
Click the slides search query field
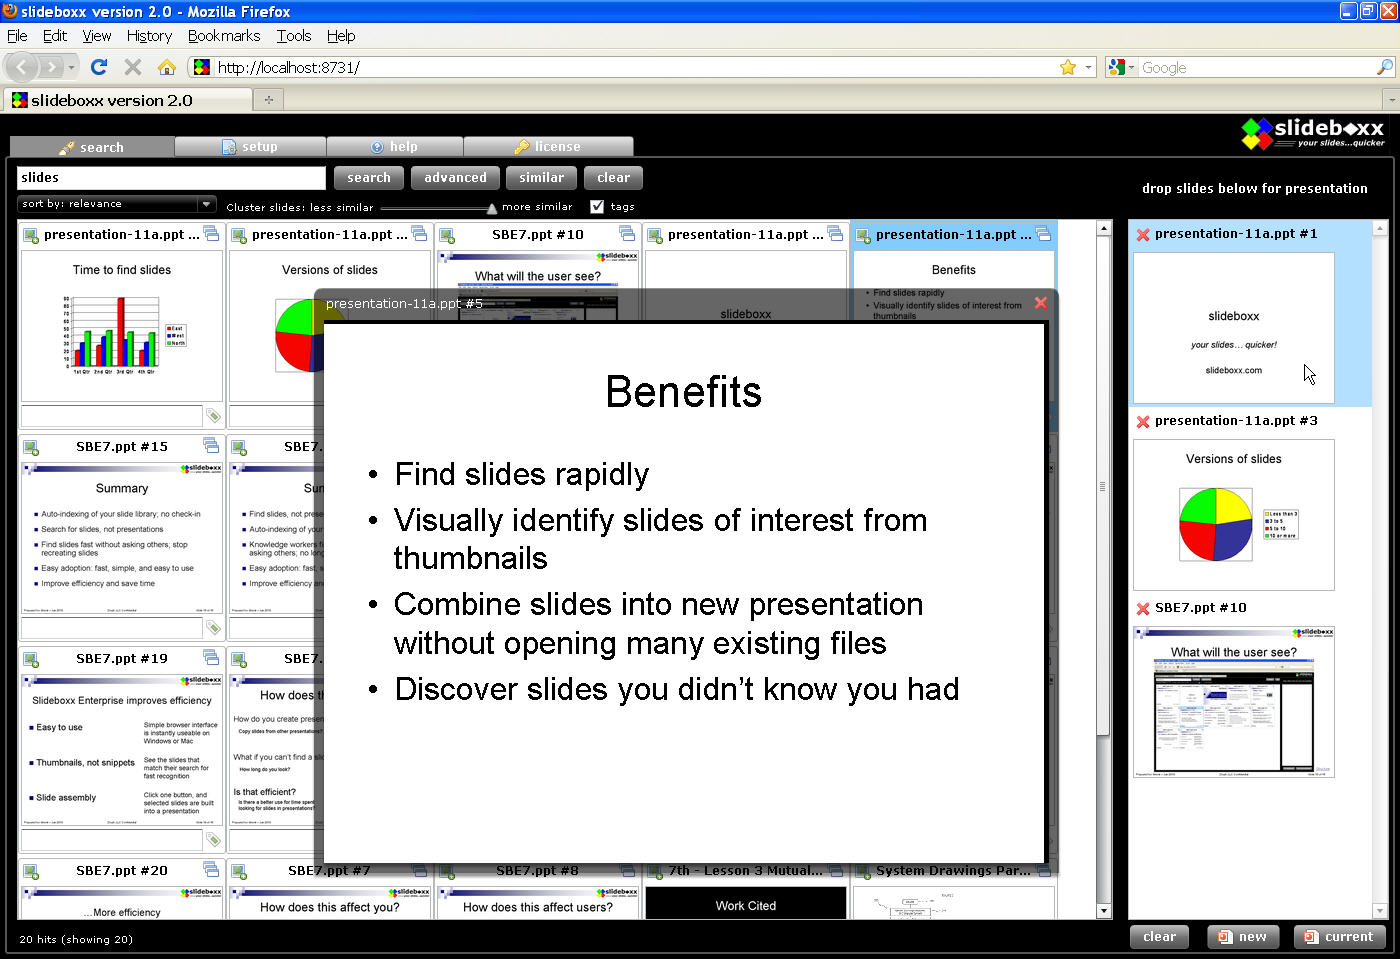[x=171, y=178]
